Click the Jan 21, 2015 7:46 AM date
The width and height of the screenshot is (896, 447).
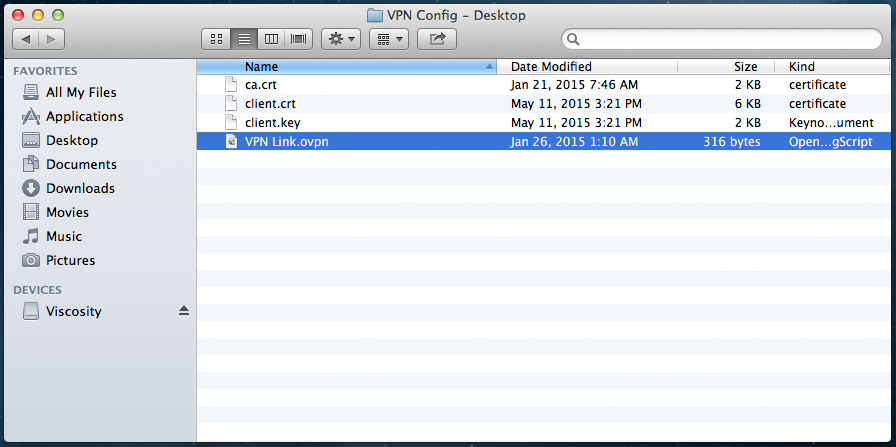[x=574, y=85]
